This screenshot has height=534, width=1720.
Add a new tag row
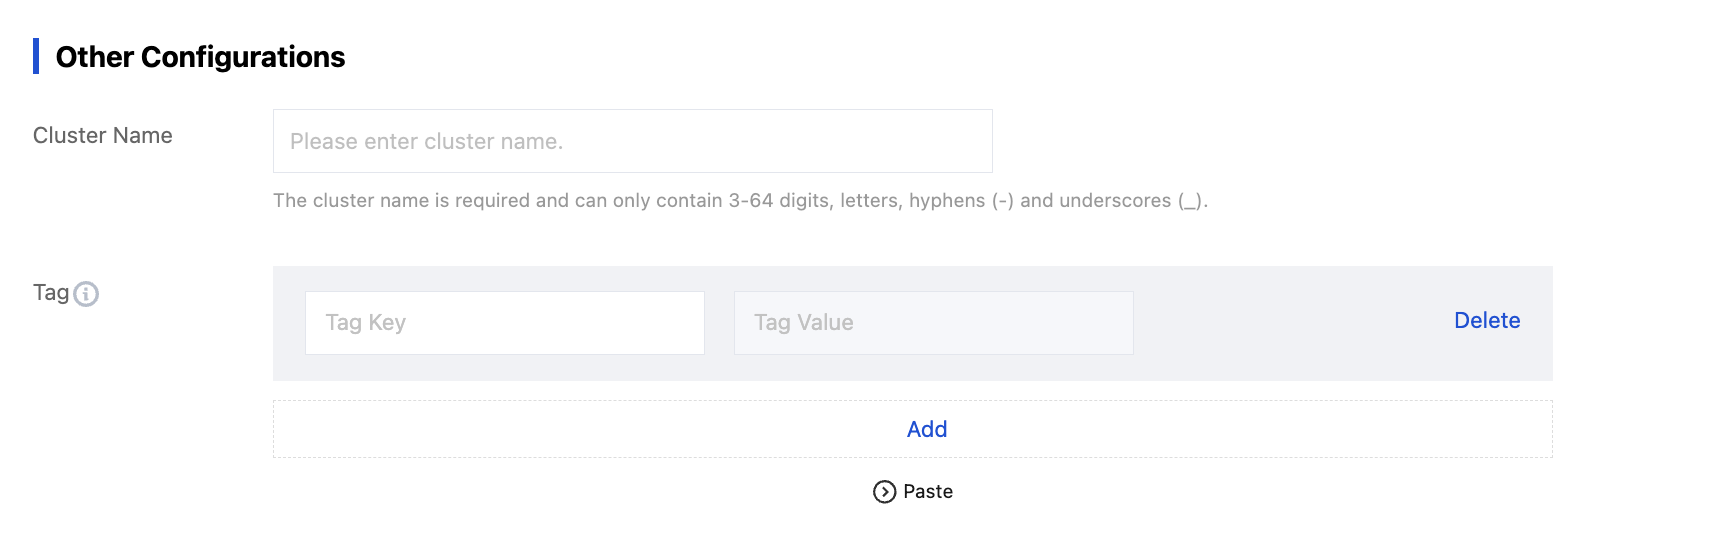click(926, 429)
